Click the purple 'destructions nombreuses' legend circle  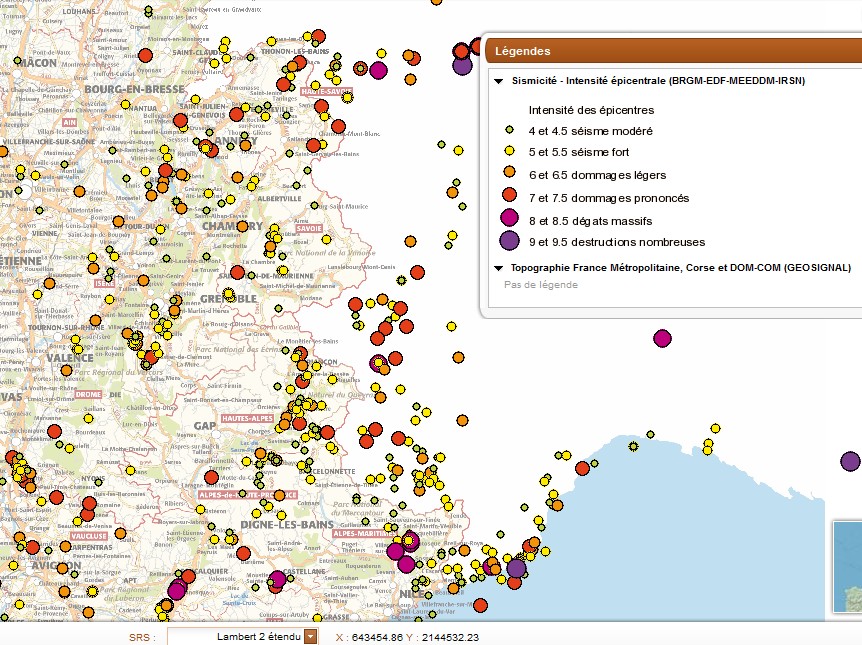coord(509,241)
